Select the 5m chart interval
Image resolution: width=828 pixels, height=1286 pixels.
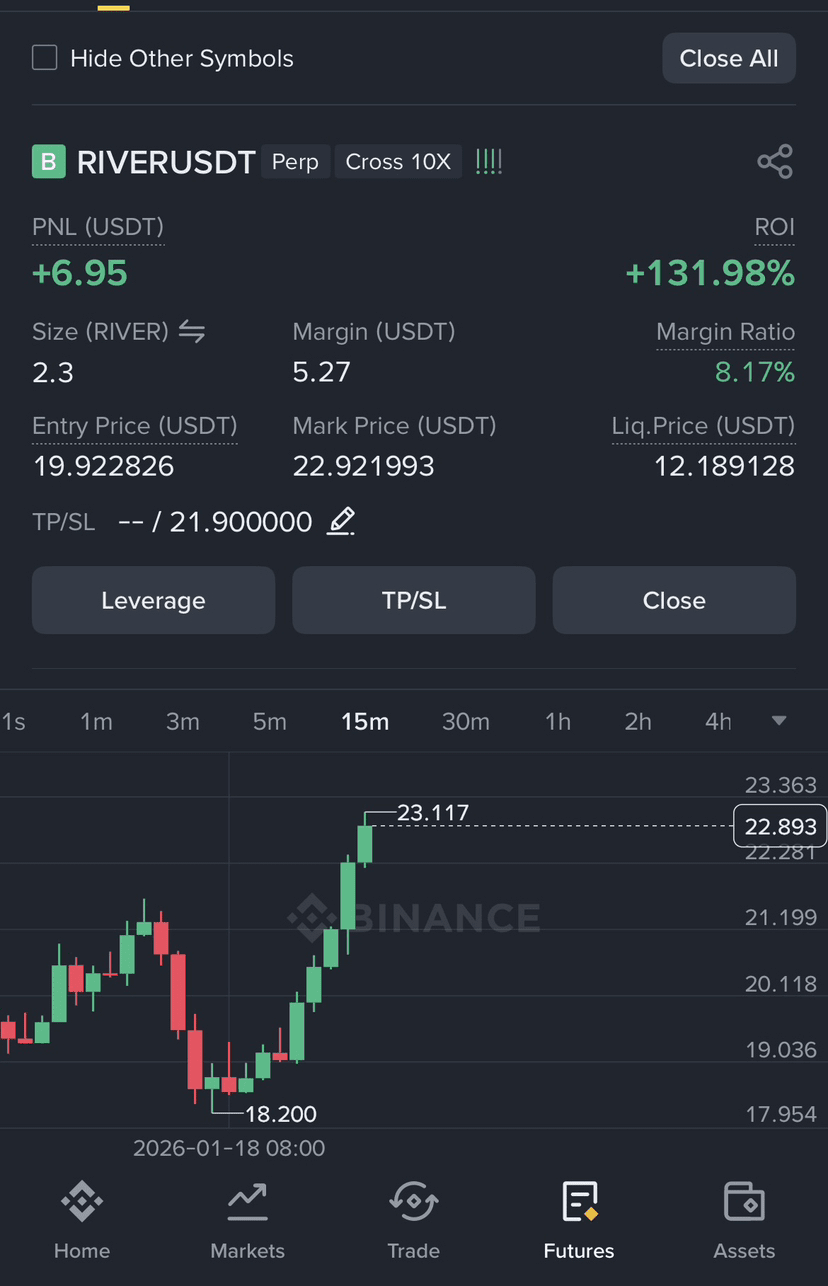point(269,721)
